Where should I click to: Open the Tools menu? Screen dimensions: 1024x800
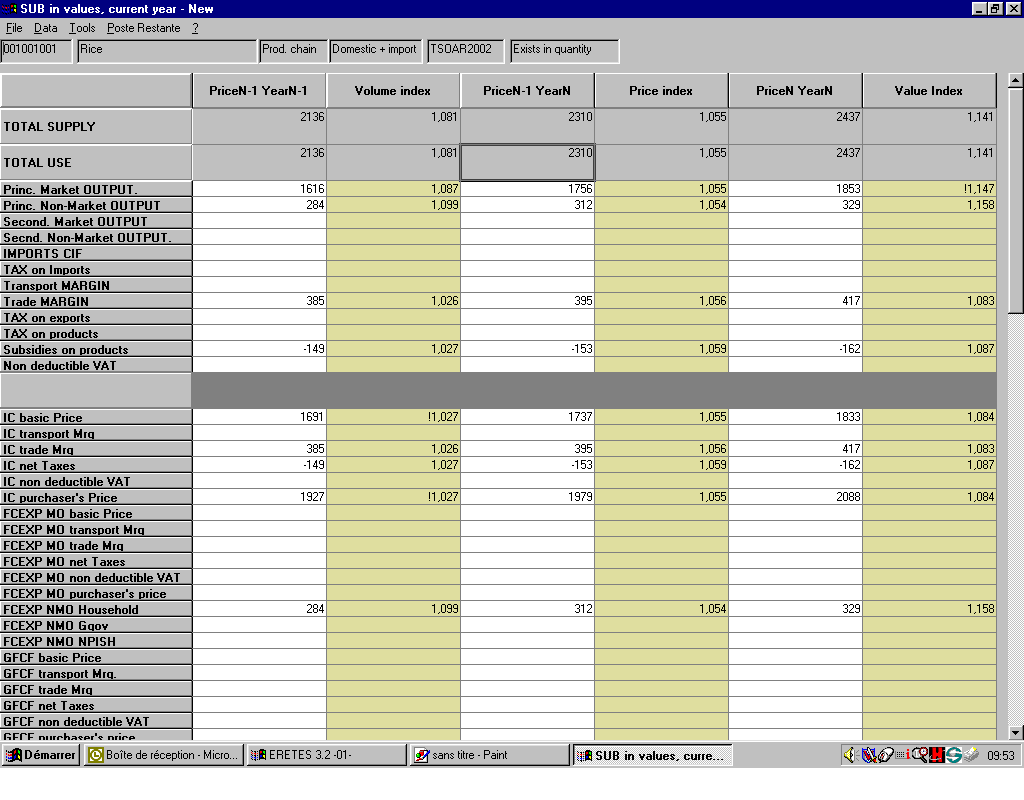[x=82, y=28]
